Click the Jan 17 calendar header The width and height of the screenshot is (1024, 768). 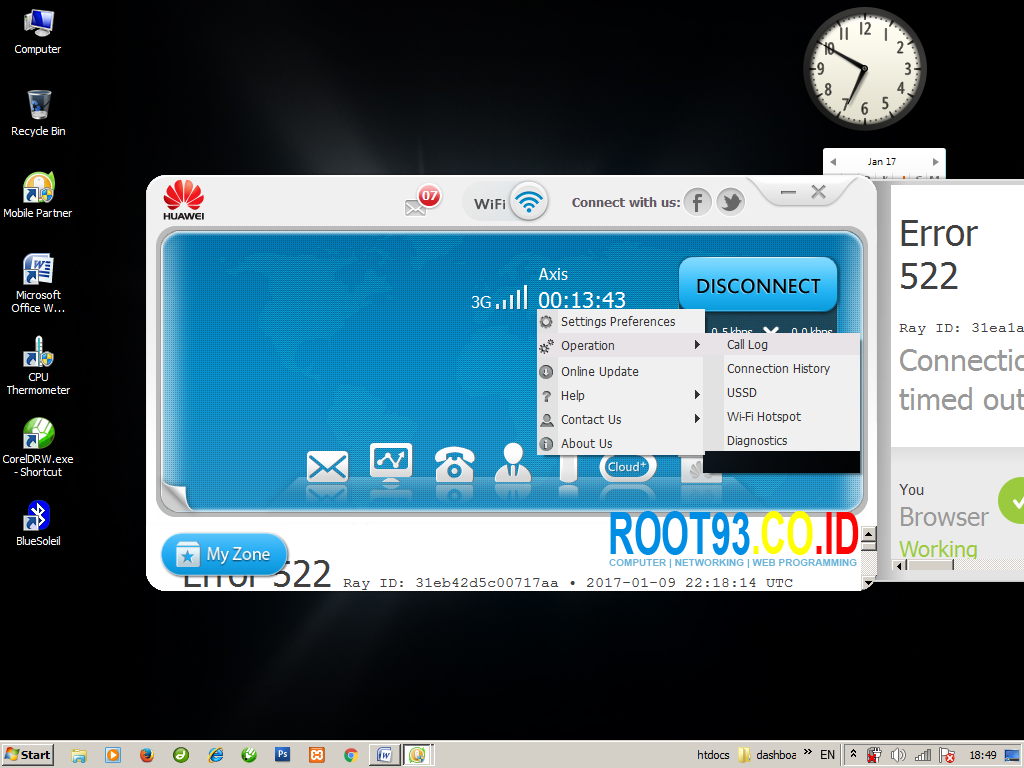(882, 161)
